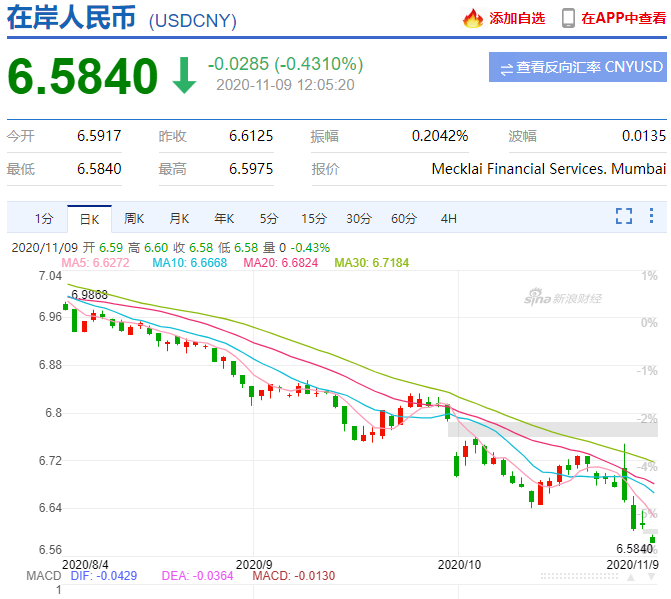Switch to the 1分 chart tab
671x599 pixels.
point(43,218)
